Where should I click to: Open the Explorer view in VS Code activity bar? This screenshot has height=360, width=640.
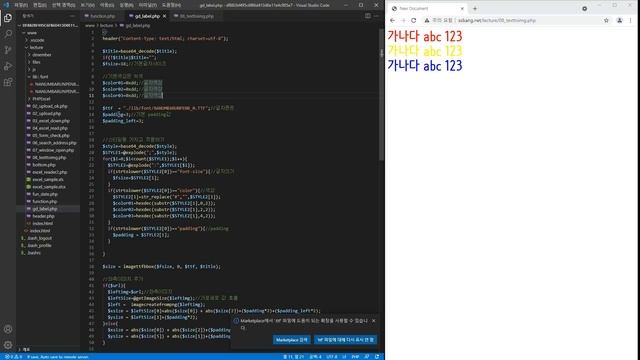tap(8, 18)
